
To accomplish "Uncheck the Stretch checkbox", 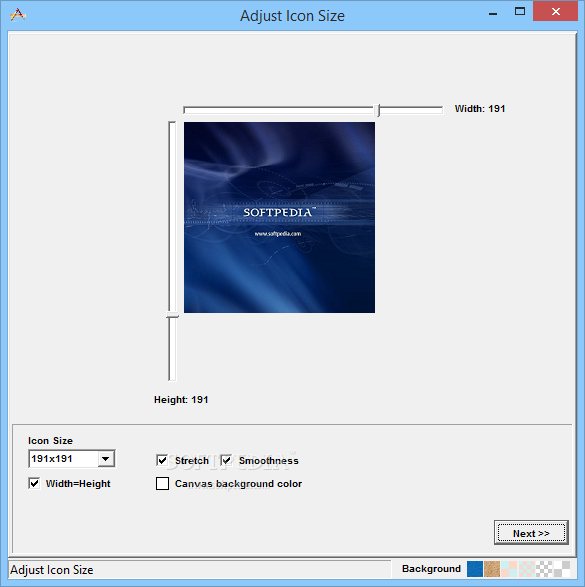I will tap(162, 460).
